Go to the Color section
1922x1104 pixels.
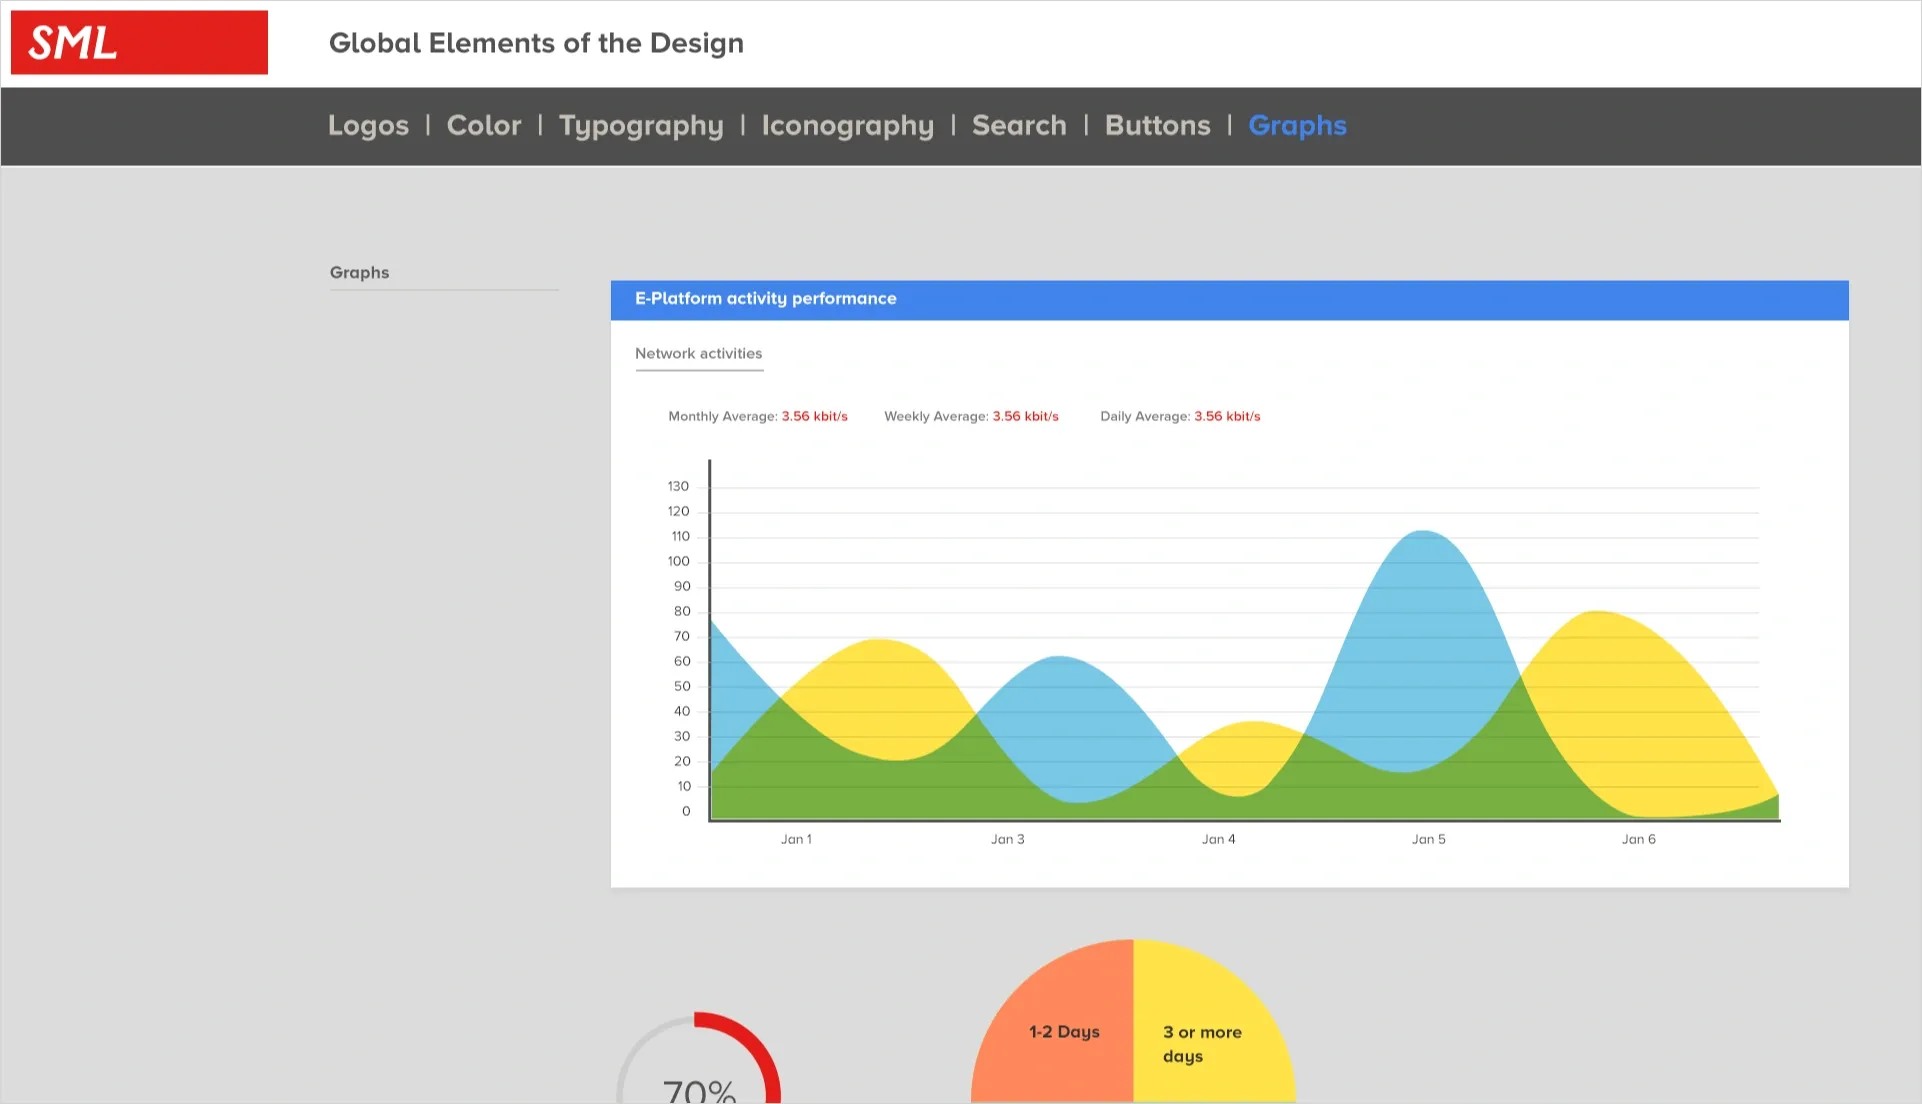(484, 126)
